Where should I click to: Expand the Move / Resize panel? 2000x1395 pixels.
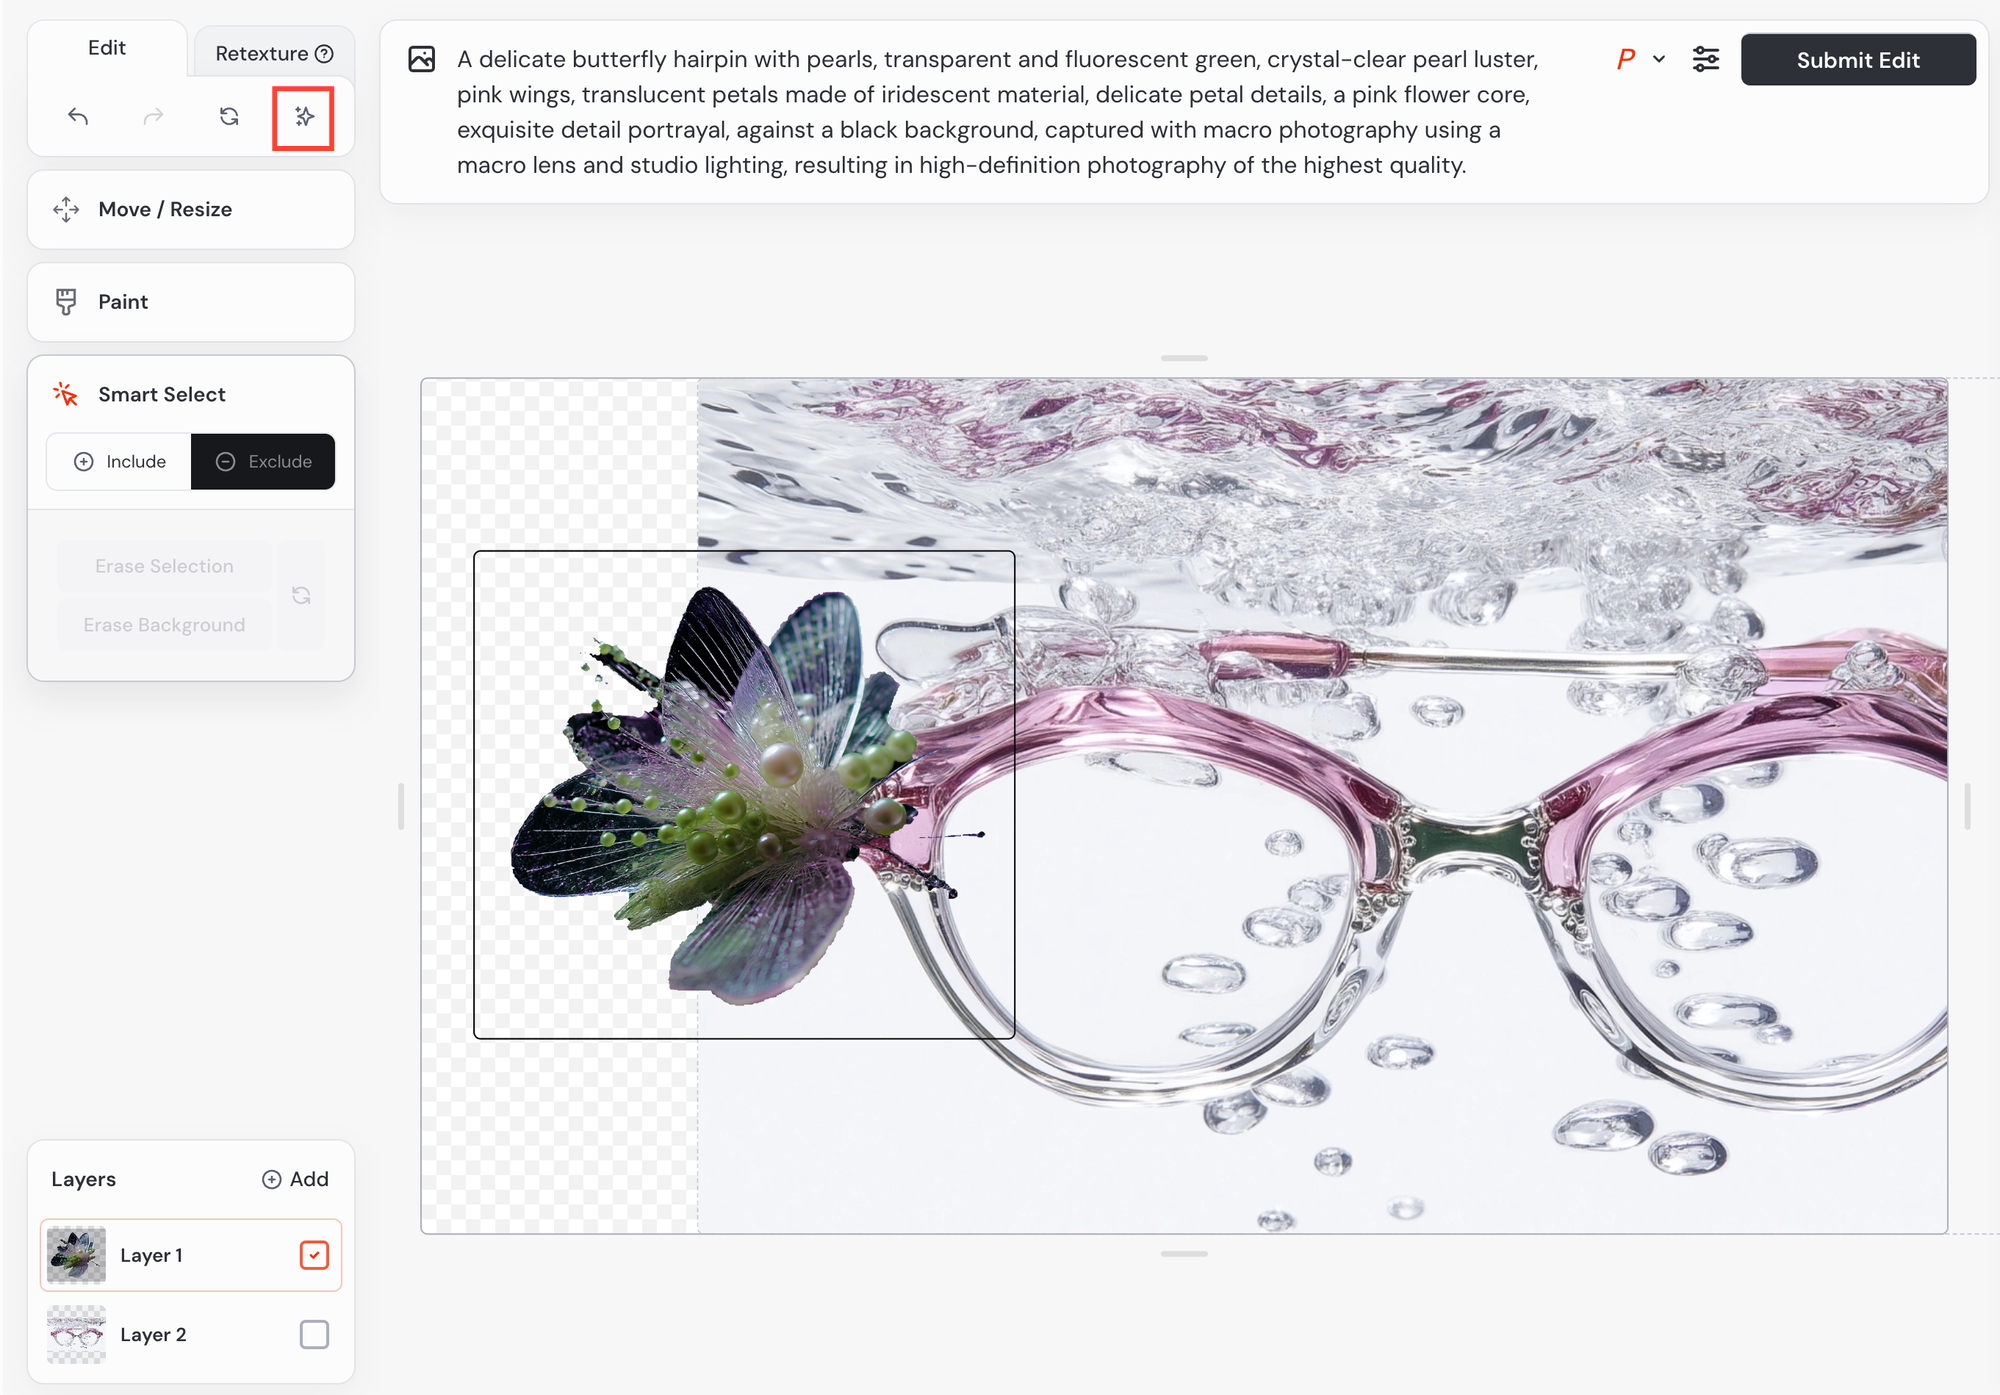click(191, 209)
